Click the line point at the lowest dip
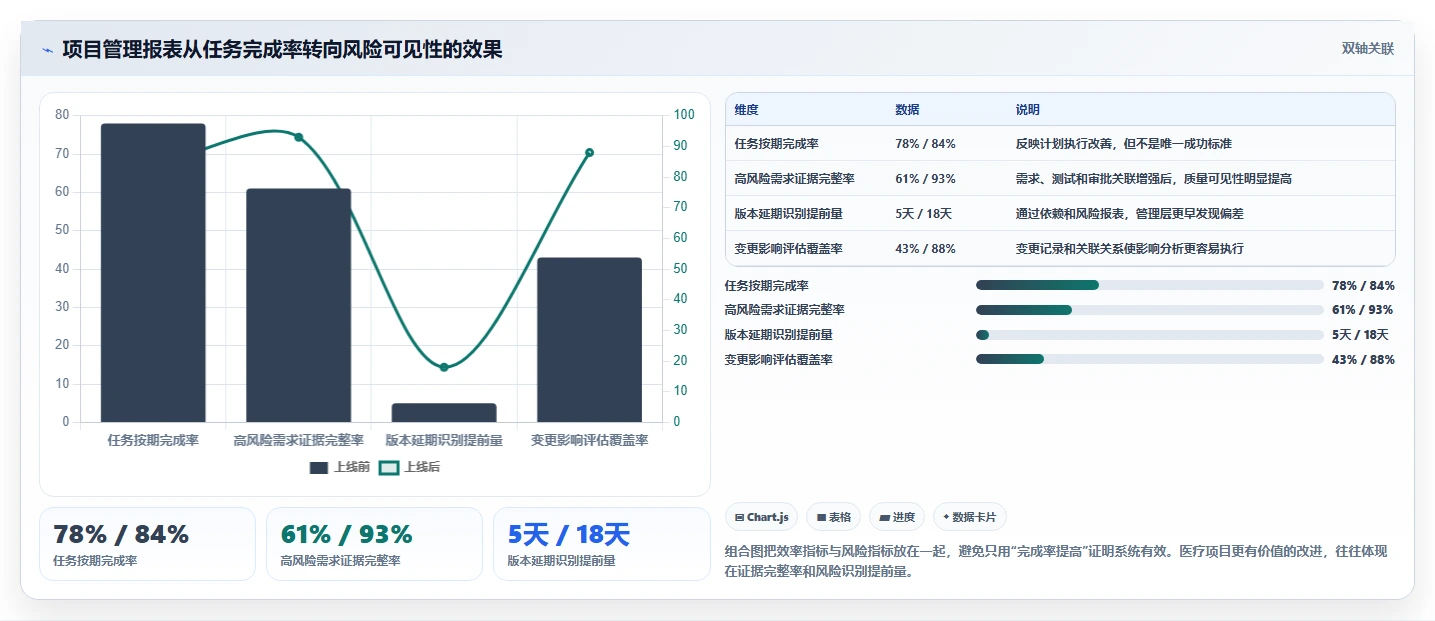This screenshot has width=1435, height=621. pos(444,367)
